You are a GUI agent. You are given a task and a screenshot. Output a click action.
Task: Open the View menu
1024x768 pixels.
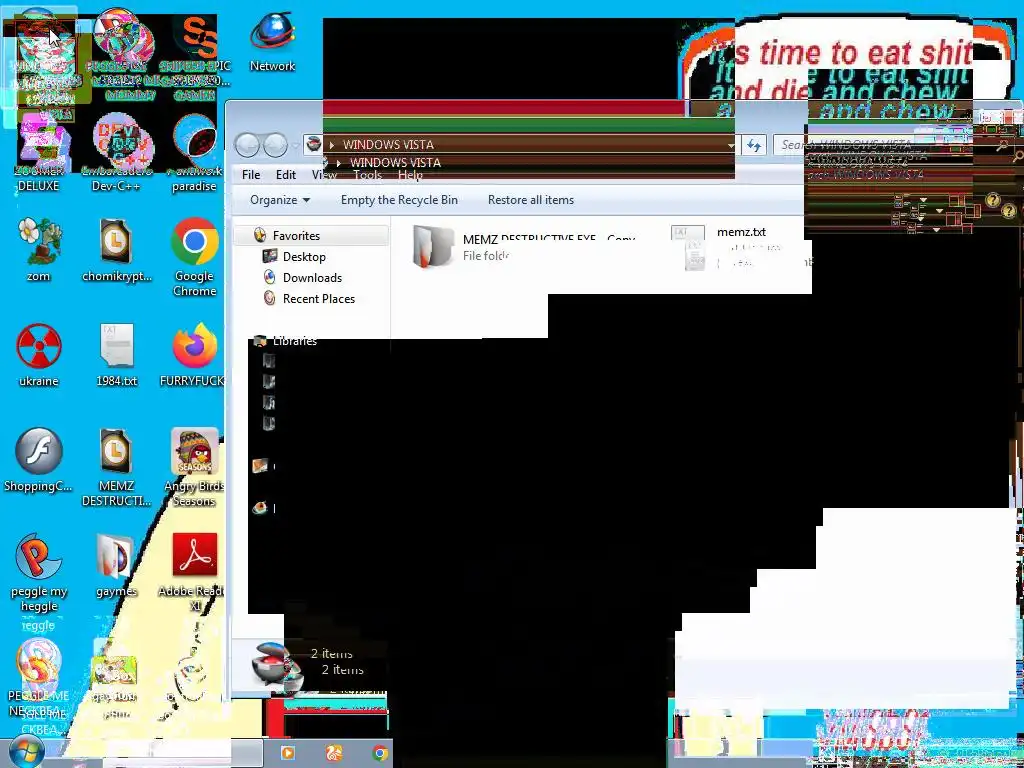click(x=324, y=175)
